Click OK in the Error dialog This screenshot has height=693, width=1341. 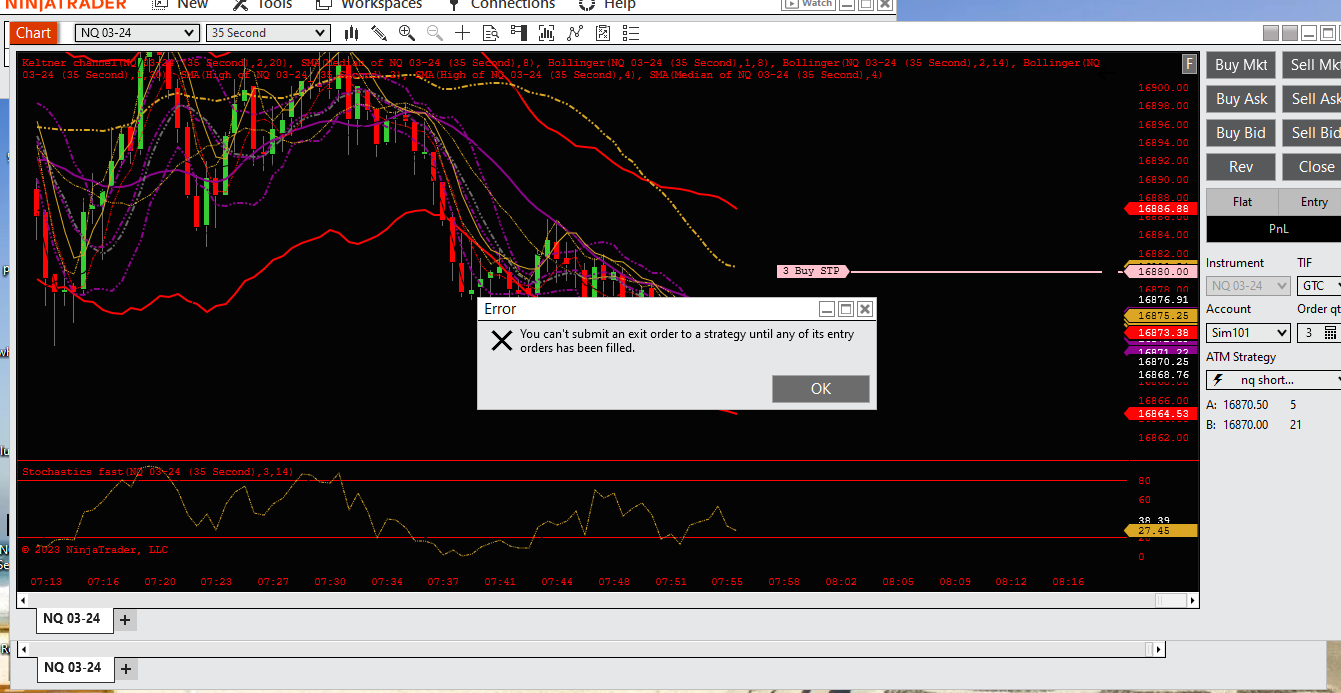click(x=821, y=389)
